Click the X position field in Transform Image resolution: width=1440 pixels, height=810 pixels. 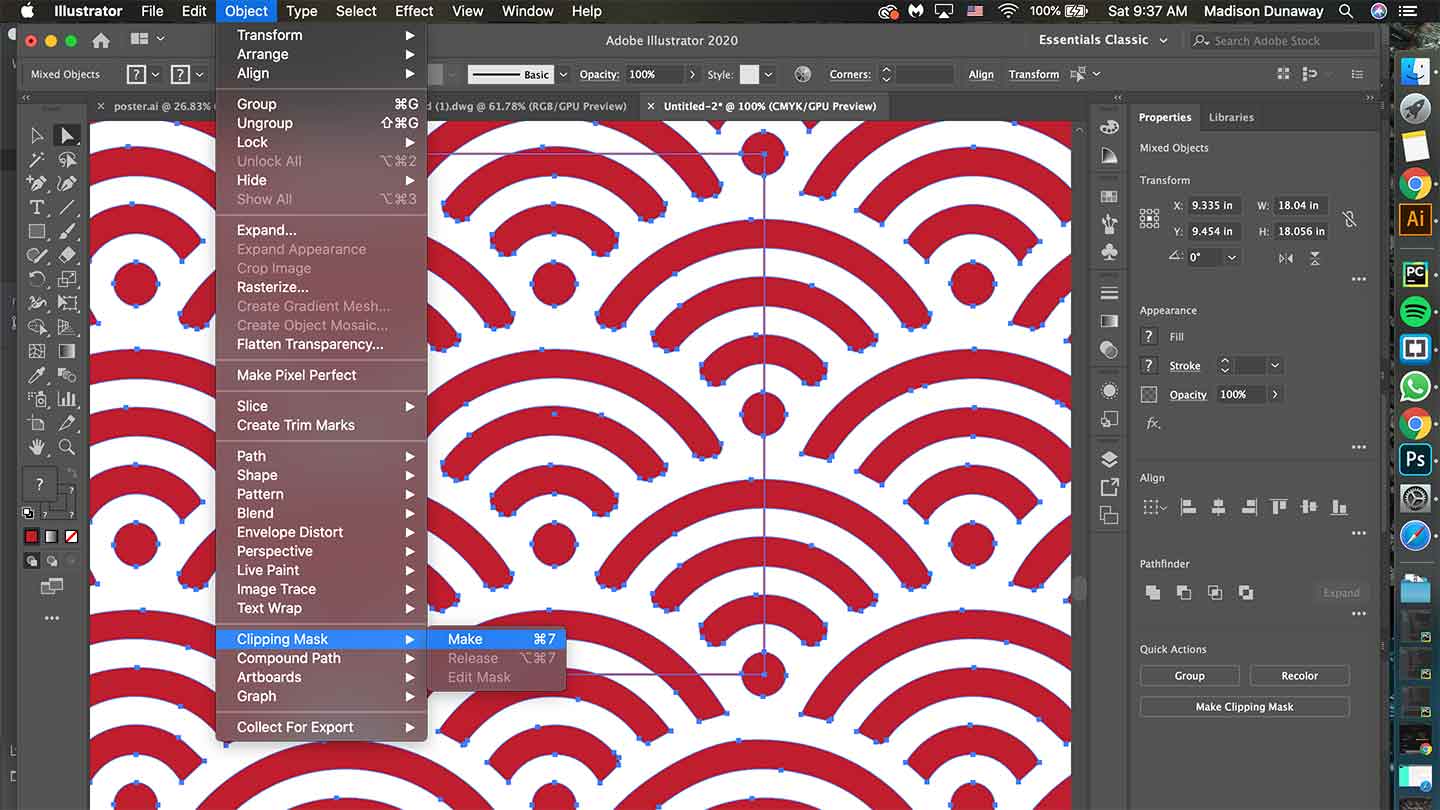tap(1213, 205)
